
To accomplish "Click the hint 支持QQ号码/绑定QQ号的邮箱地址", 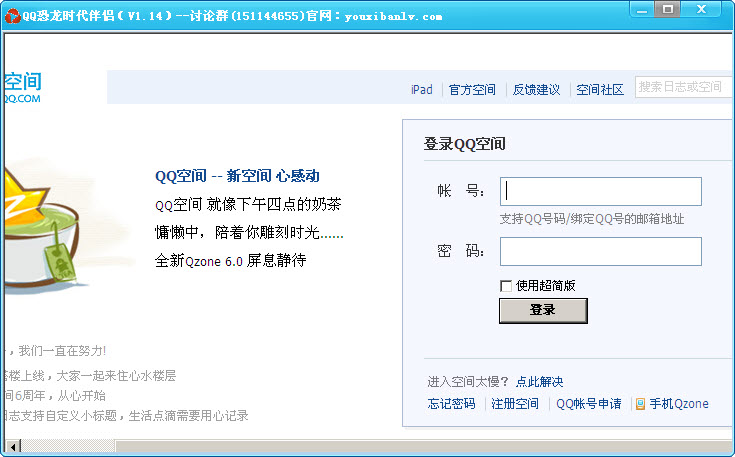I will click(x=592, y=219).
